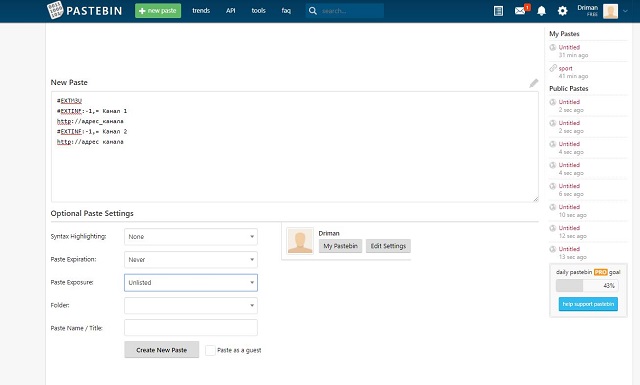This screenshot has width=640, height=385.
Task: Click globe icon beside 13 sec ago paste
Action: click(553, 249)
